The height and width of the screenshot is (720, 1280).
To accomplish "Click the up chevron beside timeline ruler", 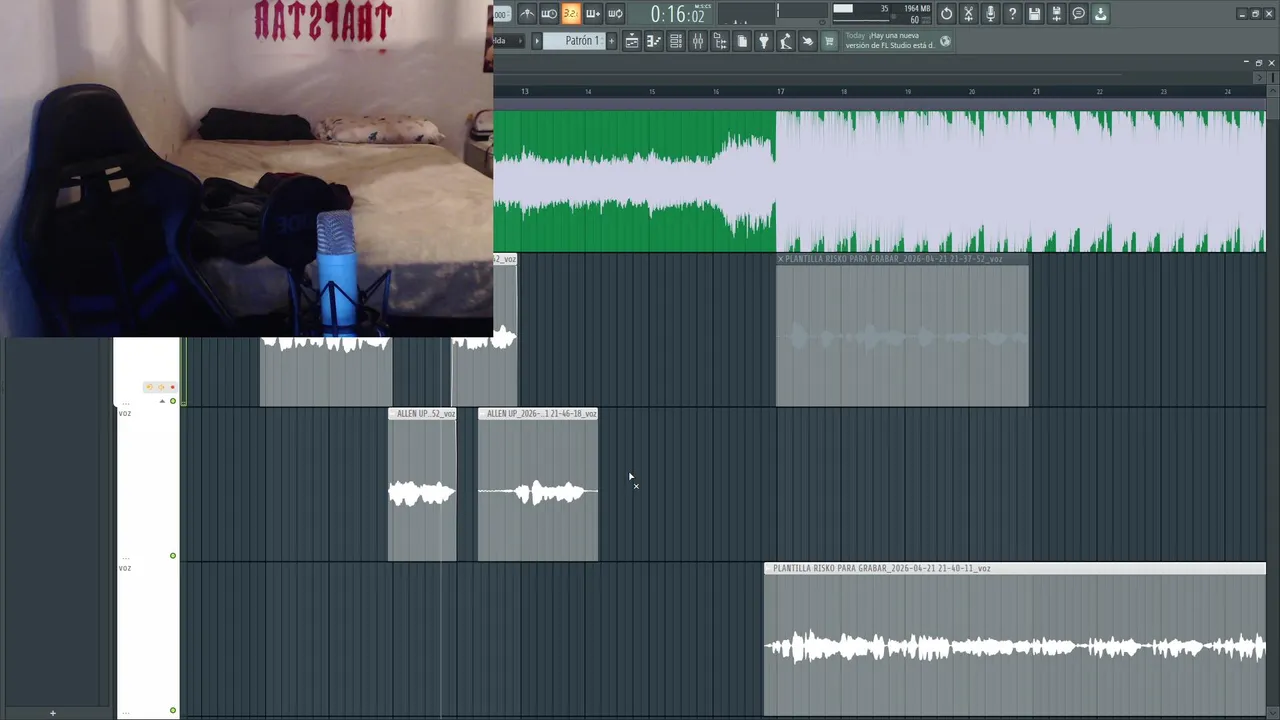I will pos(1271,91).
